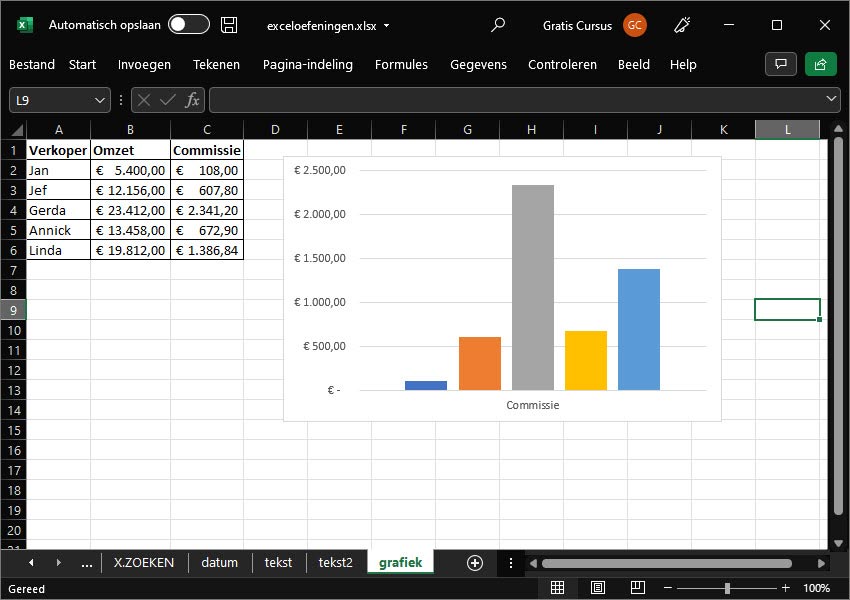Screen dimensions: 850x600
Task: Select the orange Jef bar in chart
Action: pos(480,363)
